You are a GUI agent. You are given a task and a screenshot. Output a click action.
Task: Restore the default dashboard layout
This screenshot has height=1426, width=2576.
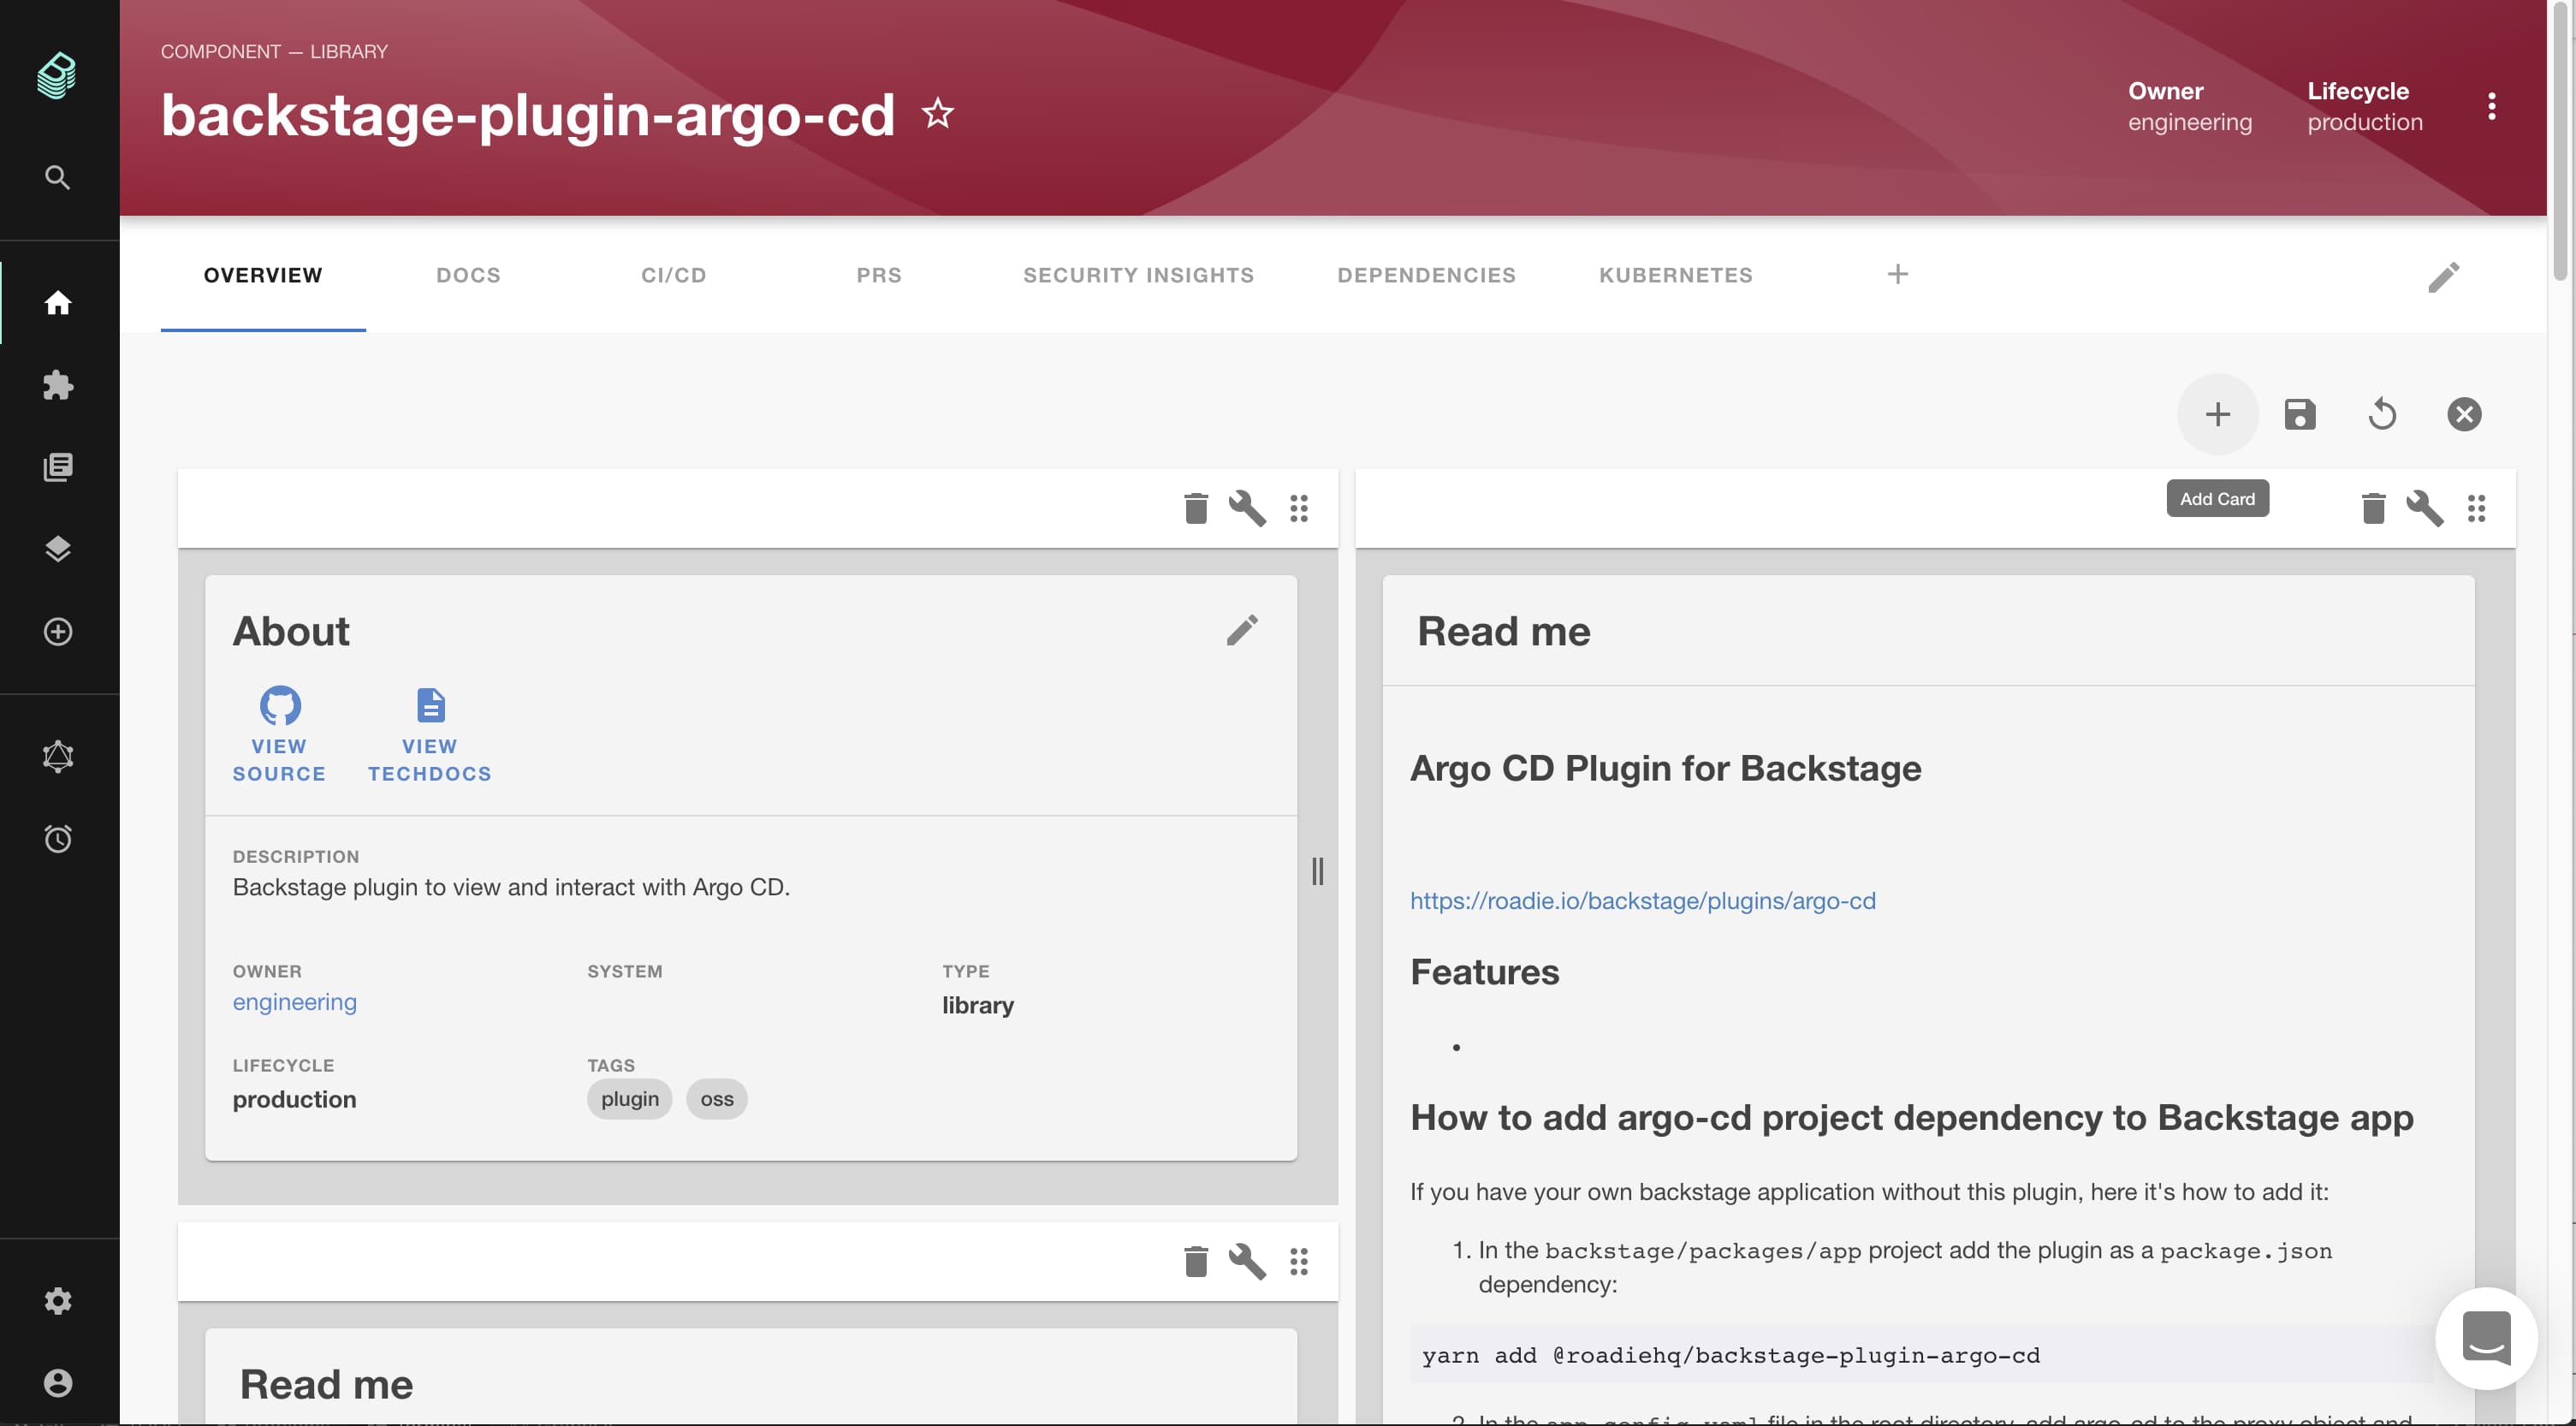click(x=2382, y=413)
